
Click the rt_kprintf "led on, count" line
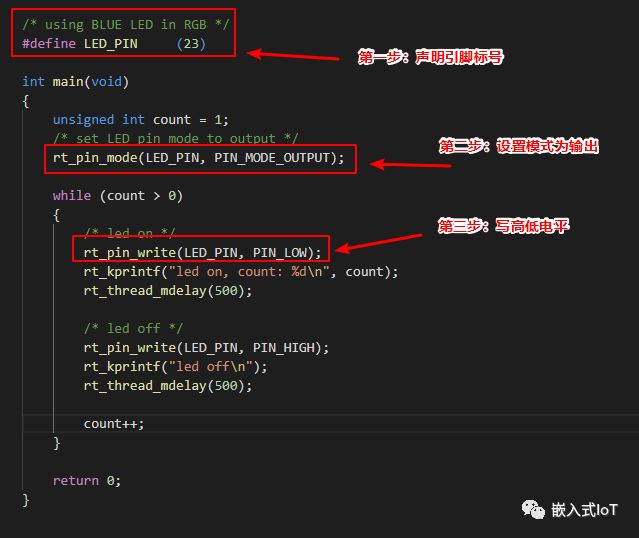240,271
